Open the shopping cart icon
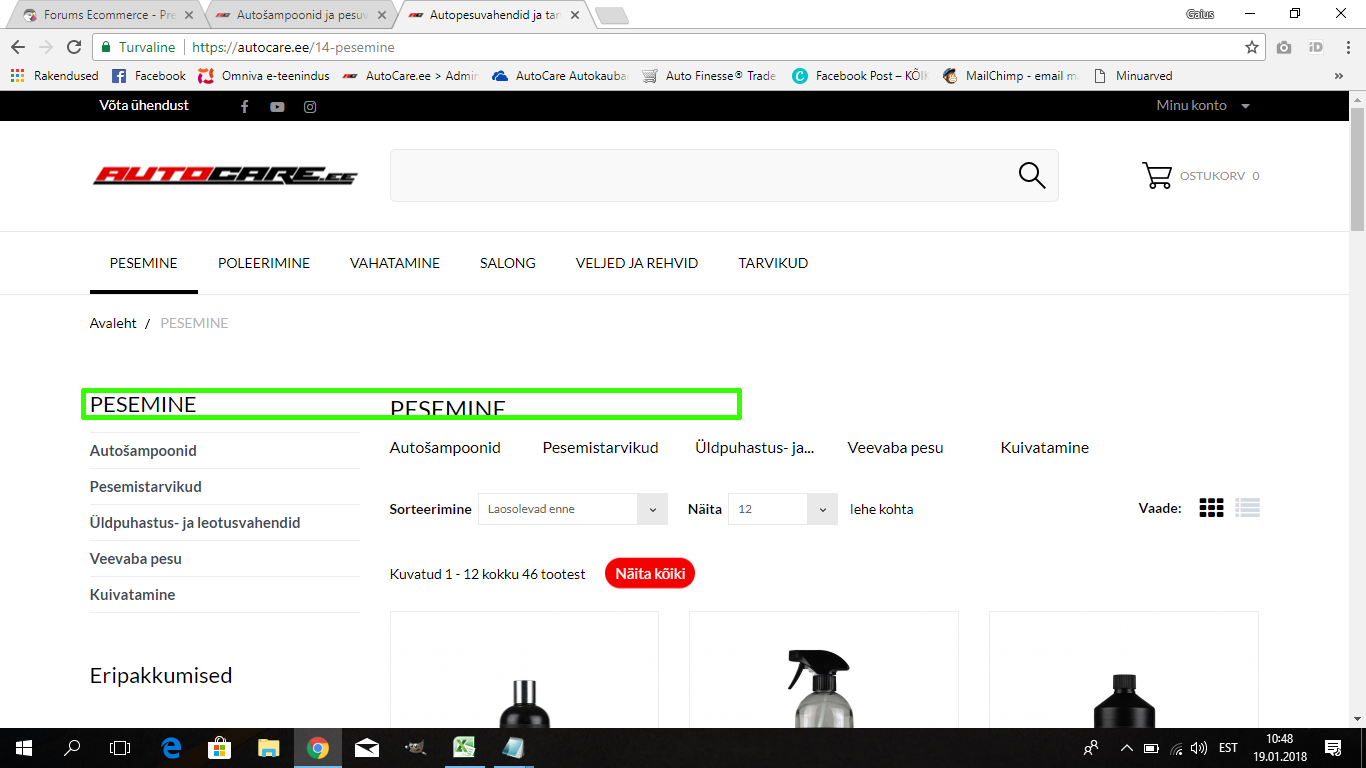Image resolution: width=1366 pixels, height=768 pixels. point(1157,176)
